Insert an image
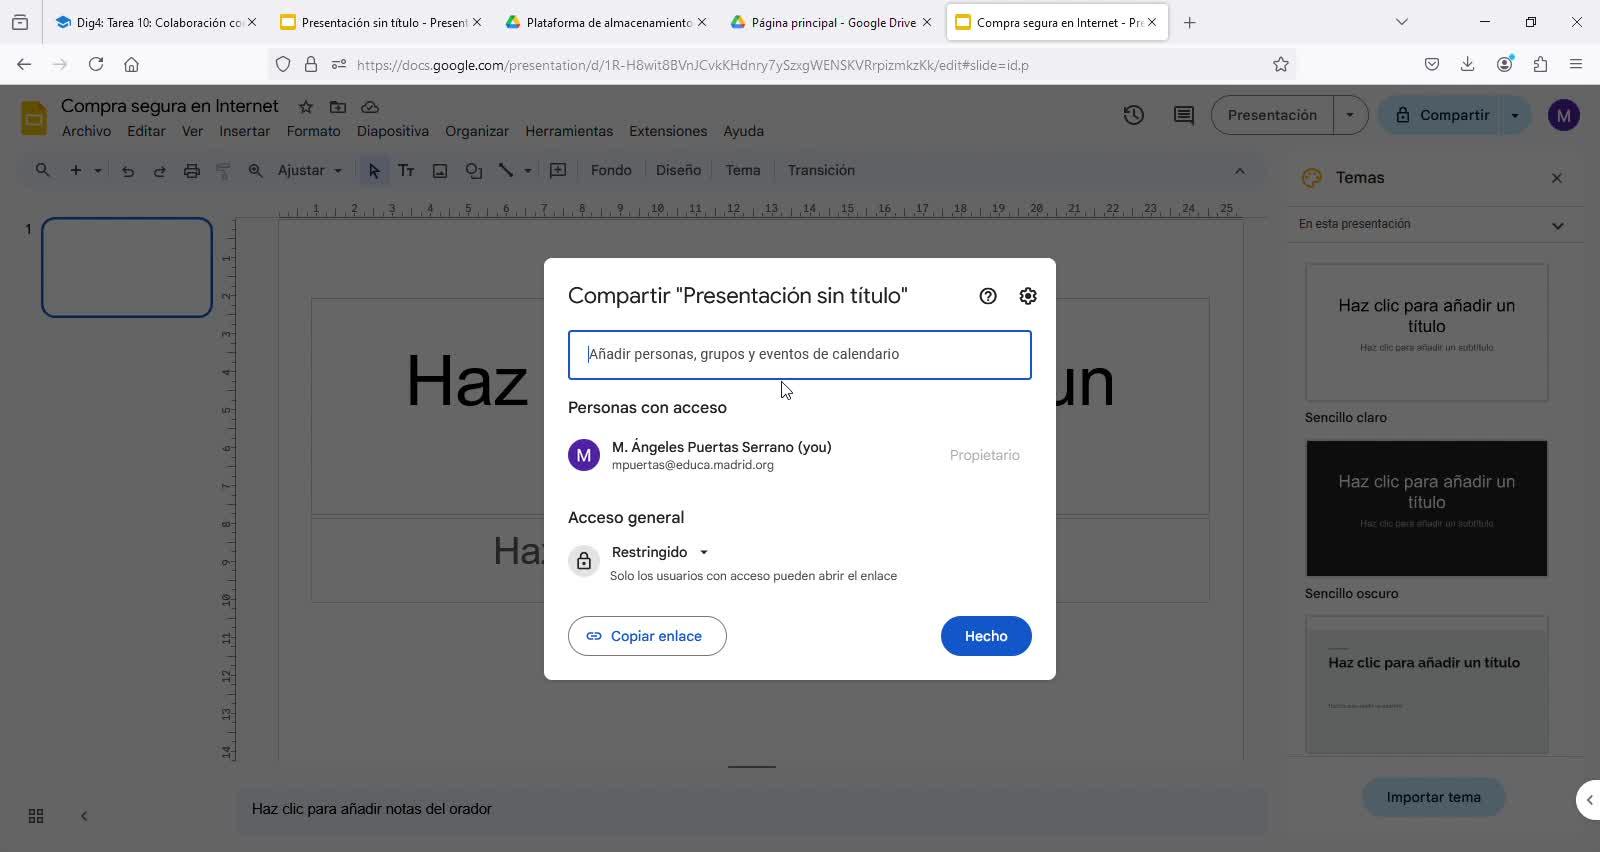 [x=439, y=171]
